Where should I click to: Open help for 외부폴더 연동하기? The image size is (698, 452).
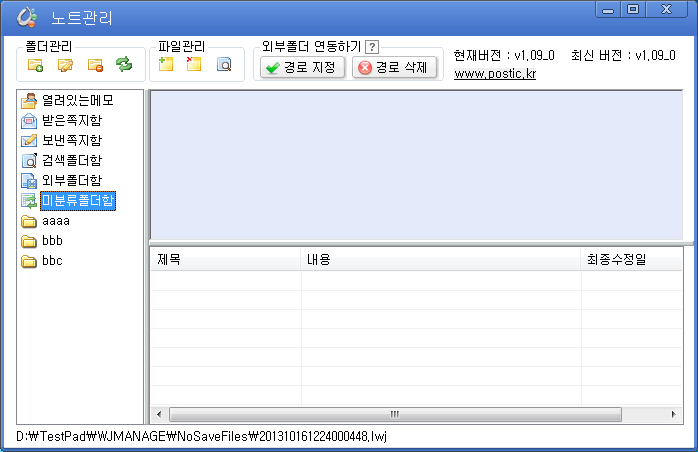pos(372,47)
